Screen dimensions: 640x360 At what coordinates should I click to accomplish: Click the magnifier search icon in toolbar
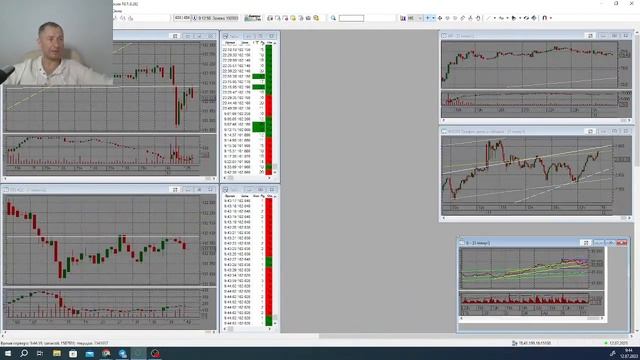click(x=333, y=18)
